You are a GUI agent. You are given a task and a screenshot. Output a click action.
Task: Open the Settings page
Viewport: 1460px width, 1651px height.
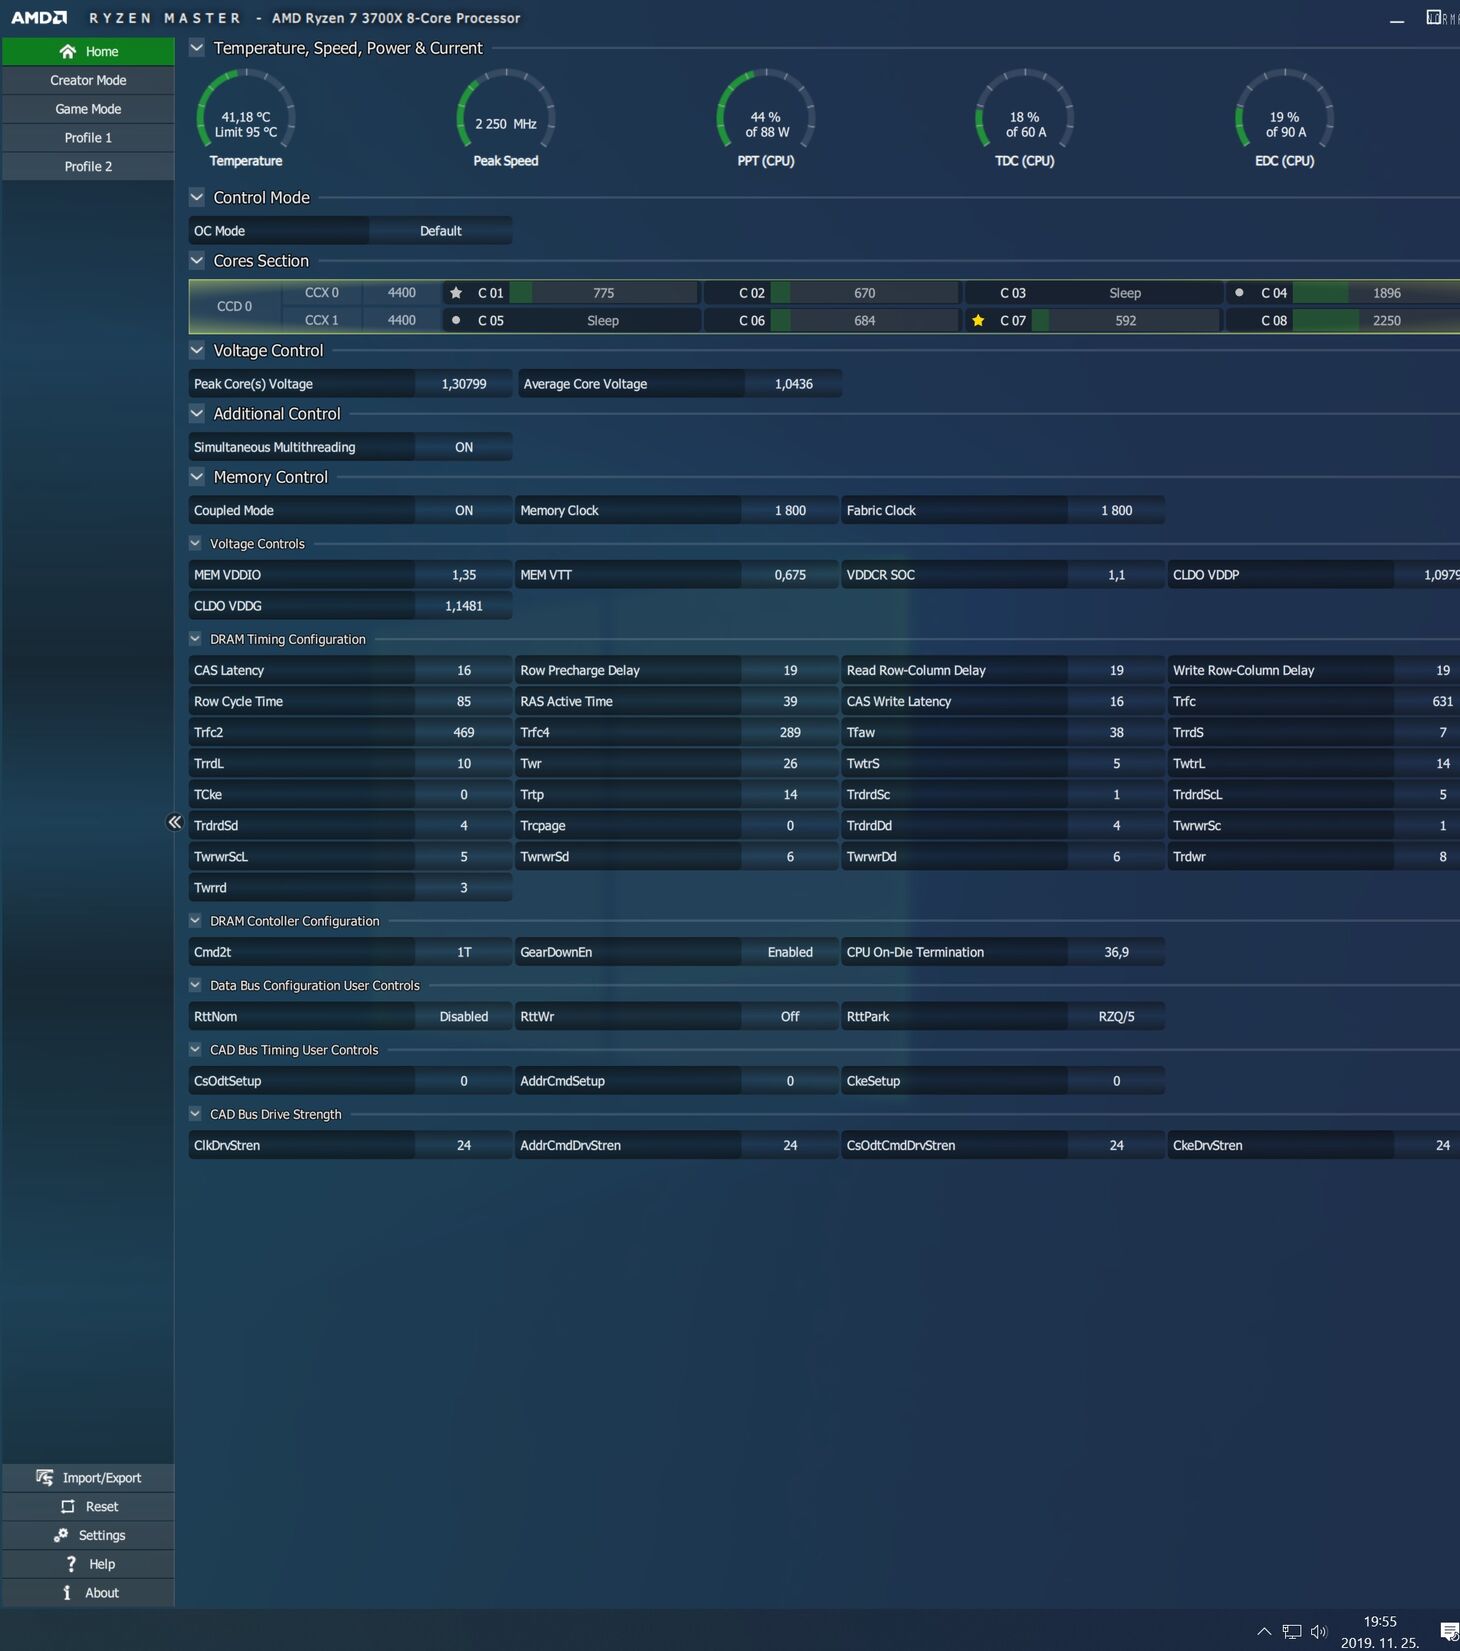pos(88,1535)
